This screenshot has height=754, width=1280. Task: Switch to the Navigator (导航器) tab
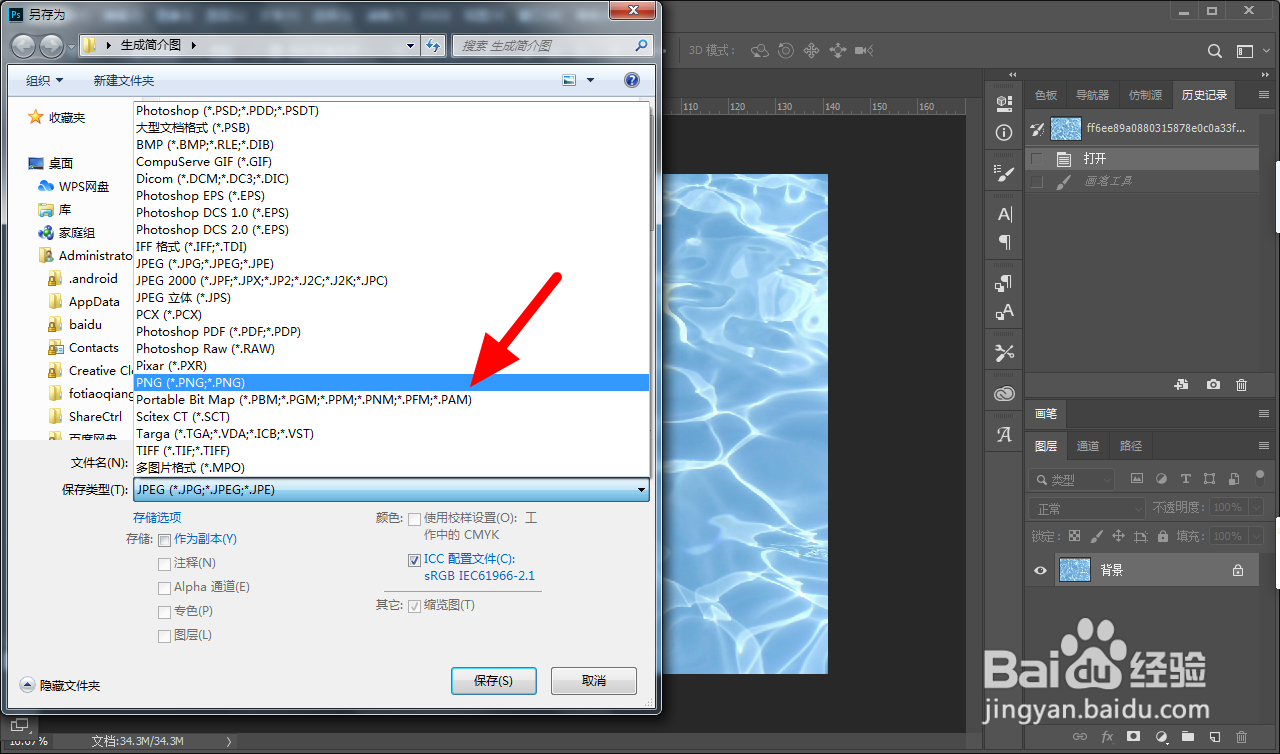coord(1092,95)
